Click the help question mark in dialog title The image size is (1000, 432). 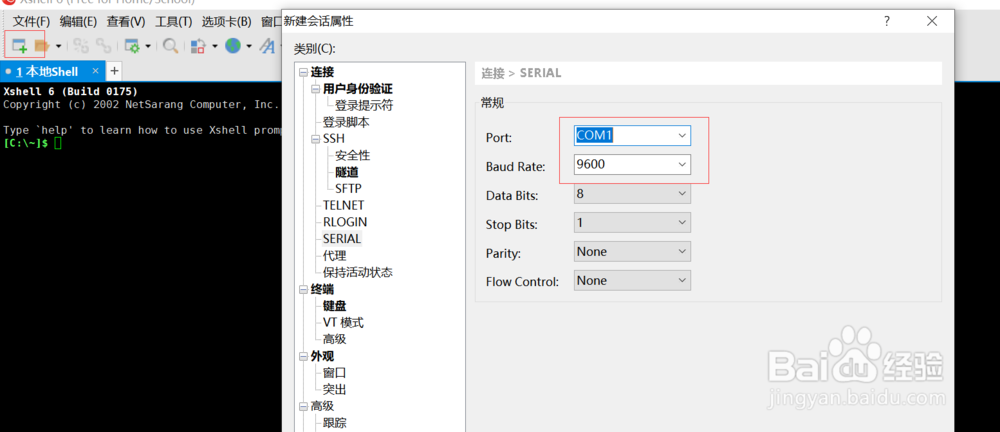pos(886,22)
